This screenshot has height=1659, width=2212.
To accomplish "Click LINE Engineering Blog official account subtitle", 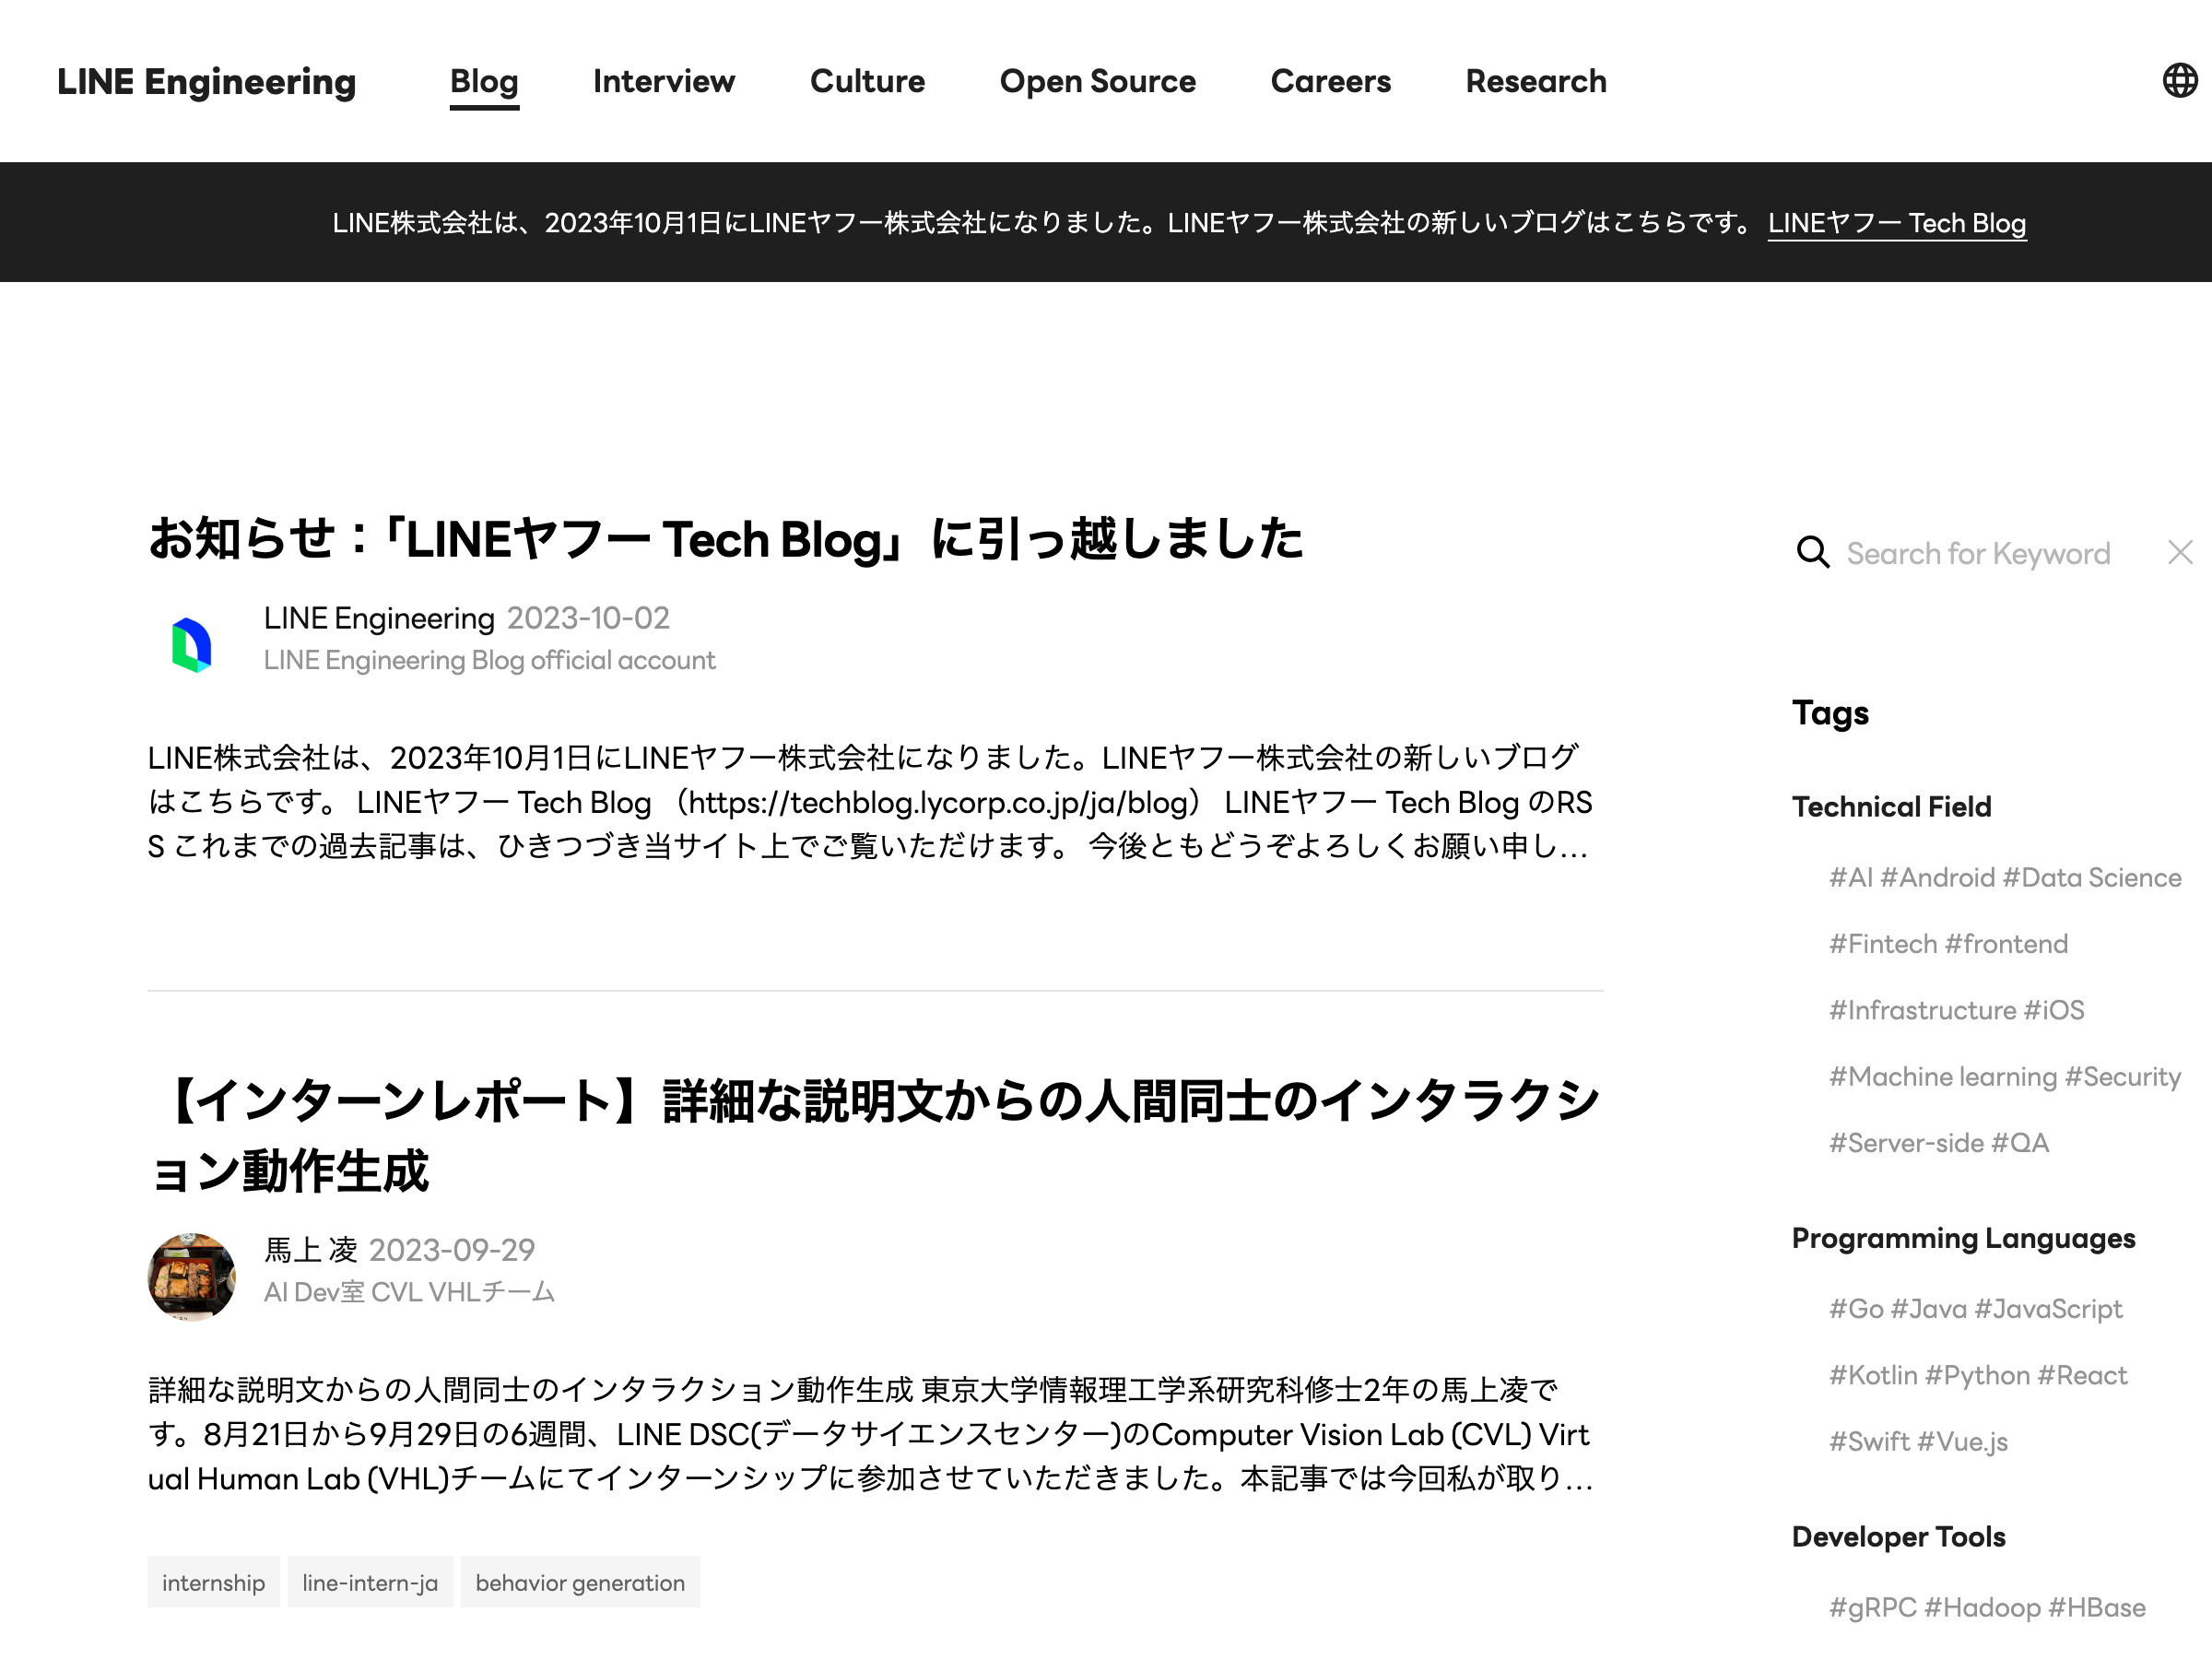I will 489,660.
